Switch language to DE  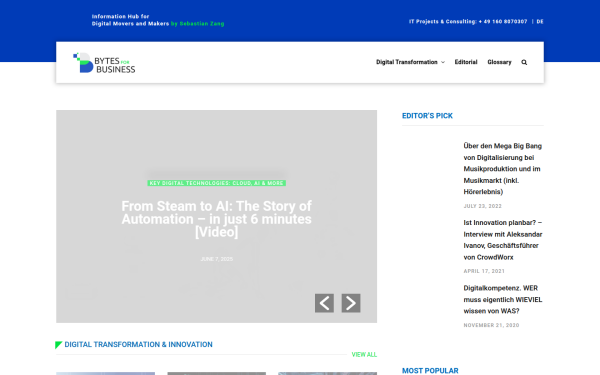coord(540,21)
